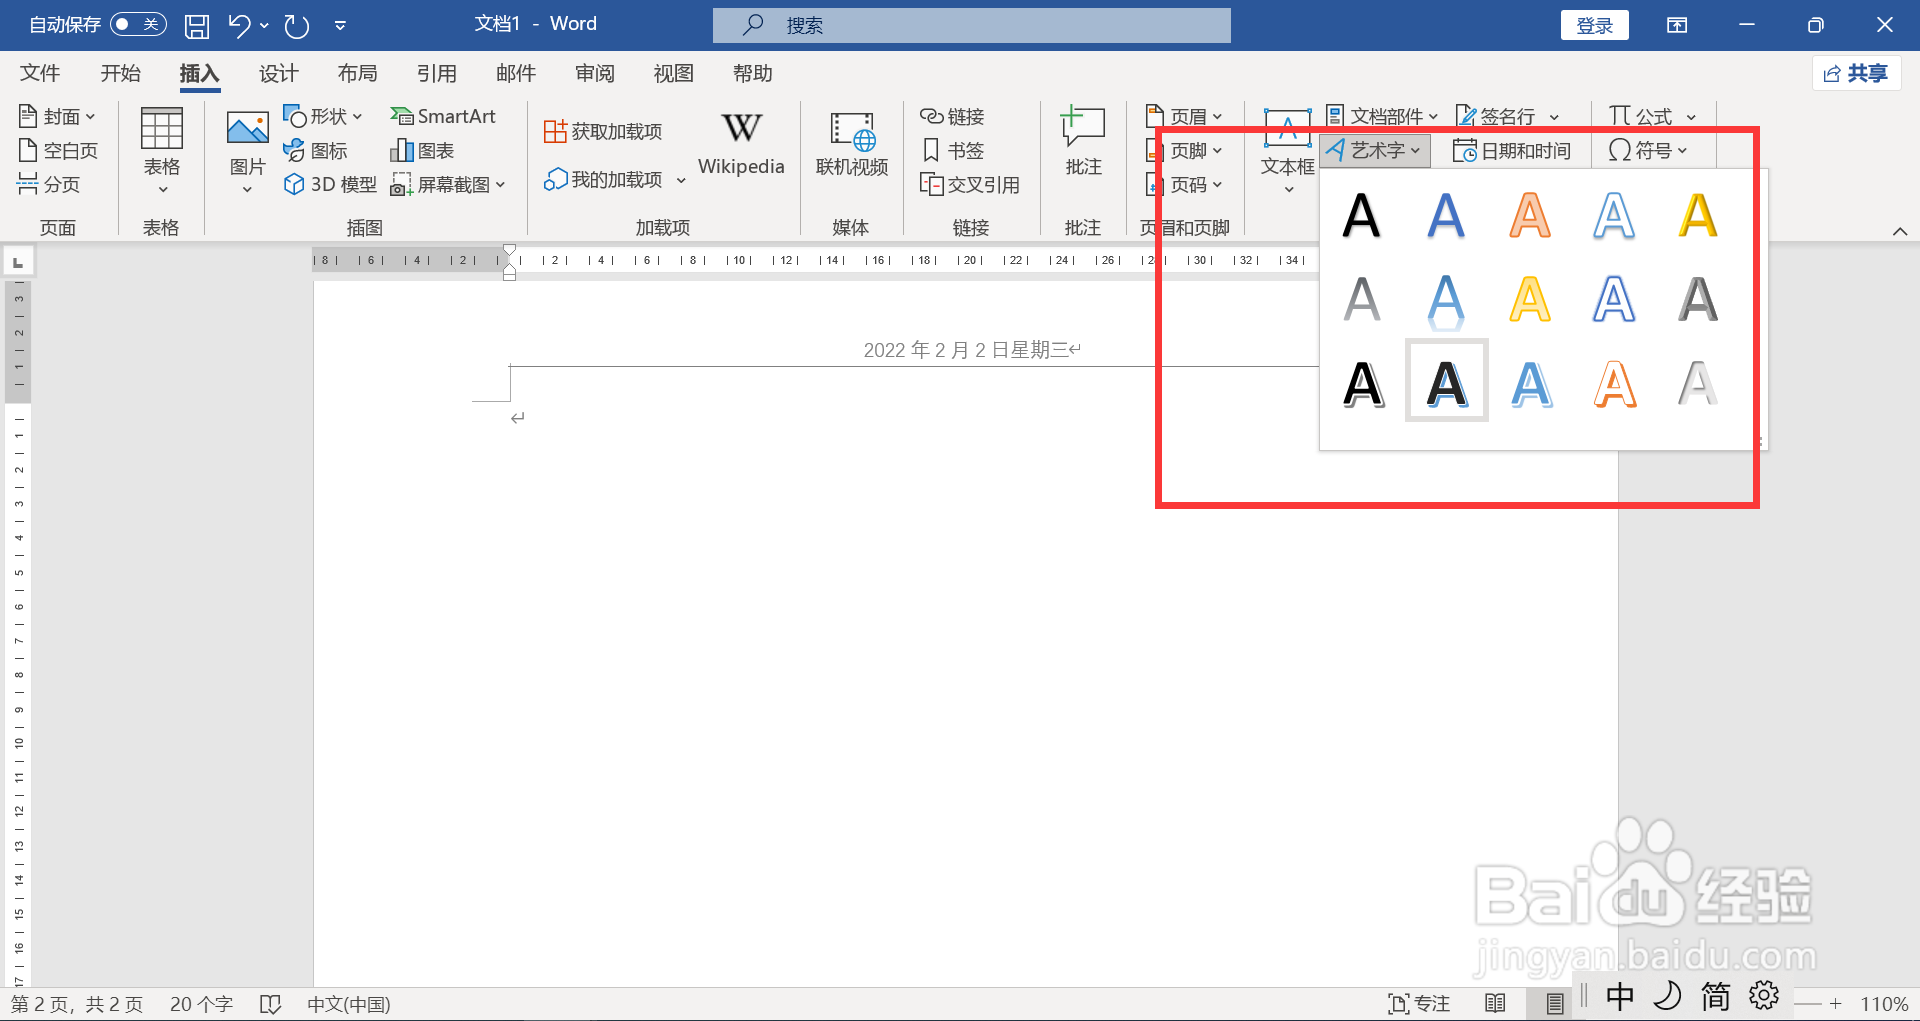Collapse the ribbon with the chevron
This screenshot has width=1920, height=1021.
1900,231
